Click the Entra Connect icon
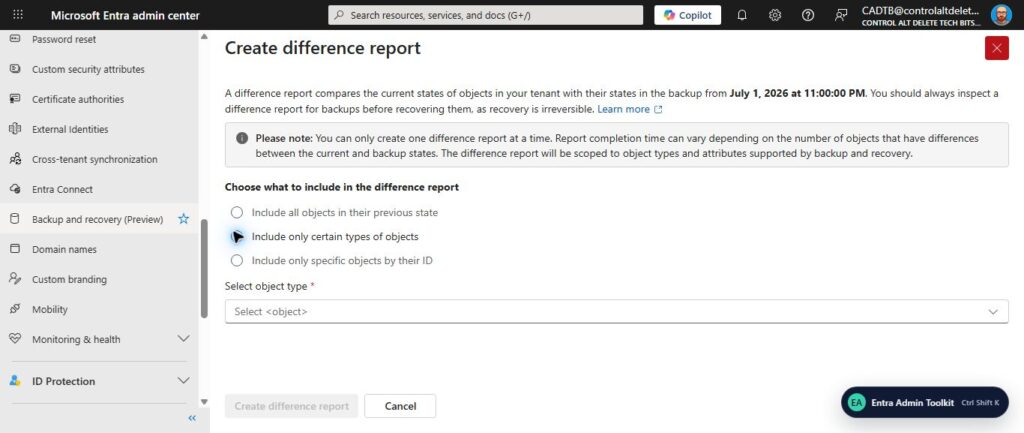The width and height of the screenshot is (1024, 433). click(15, 189)
